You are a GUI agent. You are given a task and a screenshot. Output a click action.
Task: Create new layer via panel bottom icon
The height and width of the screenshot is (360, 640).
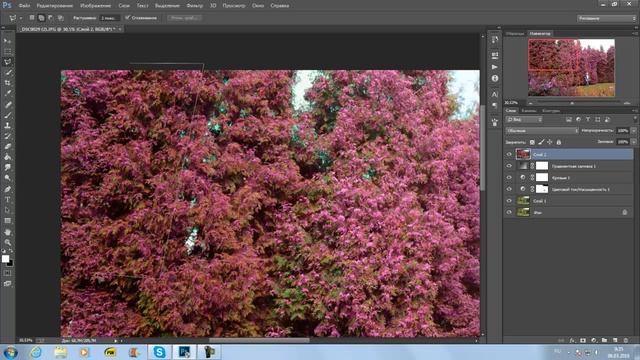(615, 340)
